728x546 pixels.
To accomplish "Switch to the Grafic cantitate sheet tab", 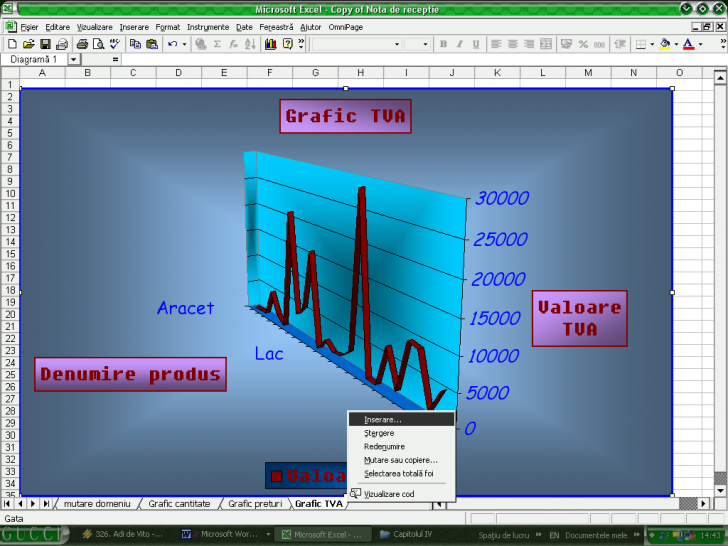I will (179, 504).
